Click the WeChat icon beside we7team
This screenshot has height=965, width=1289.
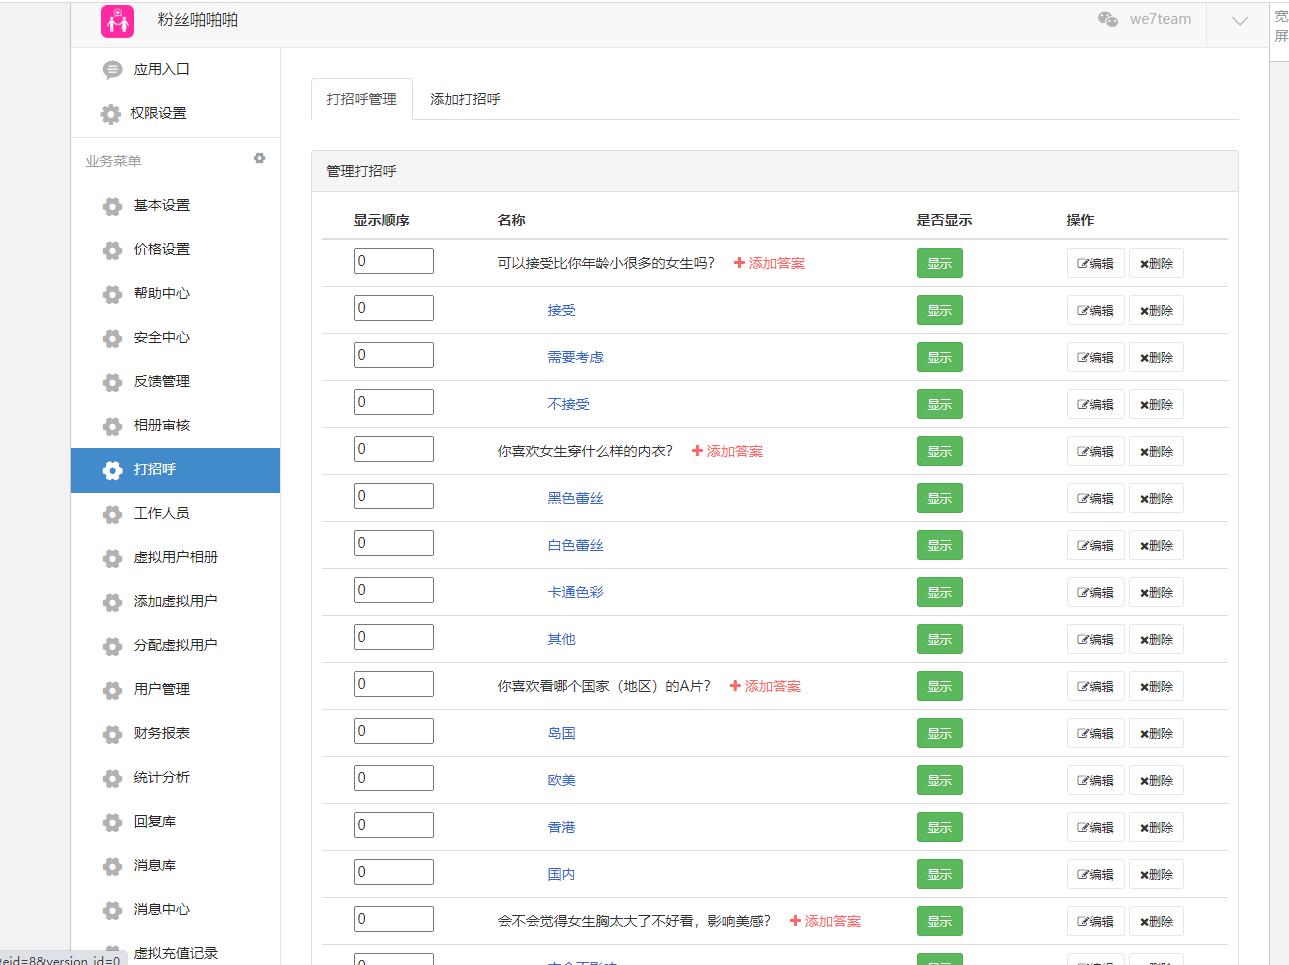(1108, 19)
